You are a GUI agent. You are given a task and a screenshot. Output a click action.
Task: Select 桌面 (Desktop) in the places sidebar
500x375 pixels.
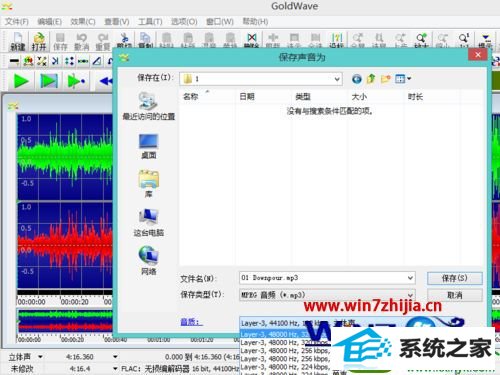pyautogui.click(x=149, y=146)
